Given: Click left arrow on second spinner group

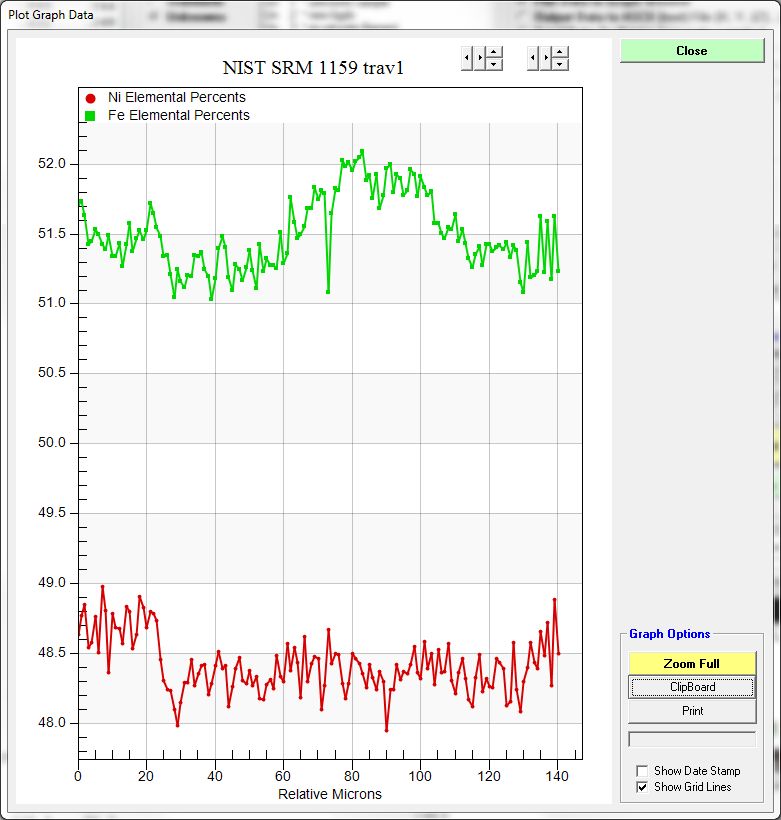Looking at the screenshot, I should point(533,58).
